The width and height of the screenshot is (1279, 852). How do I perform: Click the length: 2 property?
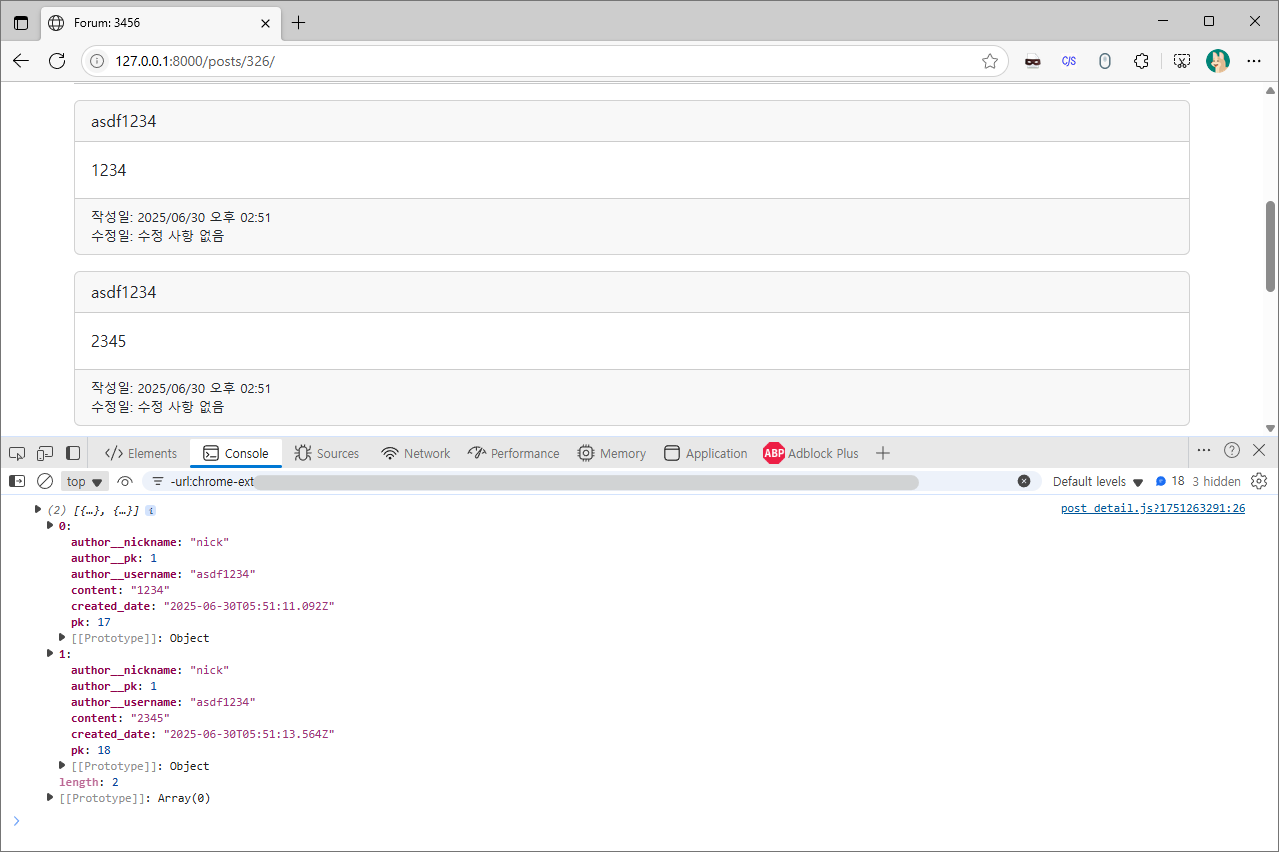click(89, 782)
